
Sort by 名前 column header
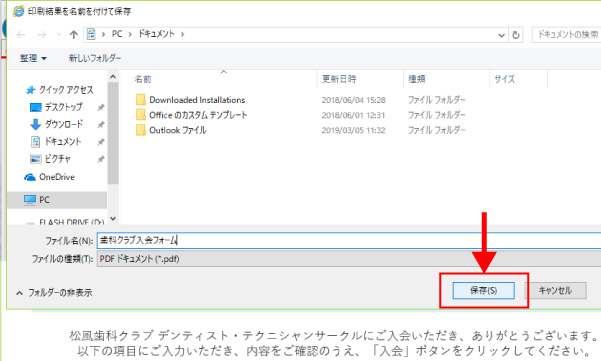click(x=143, y=79)
